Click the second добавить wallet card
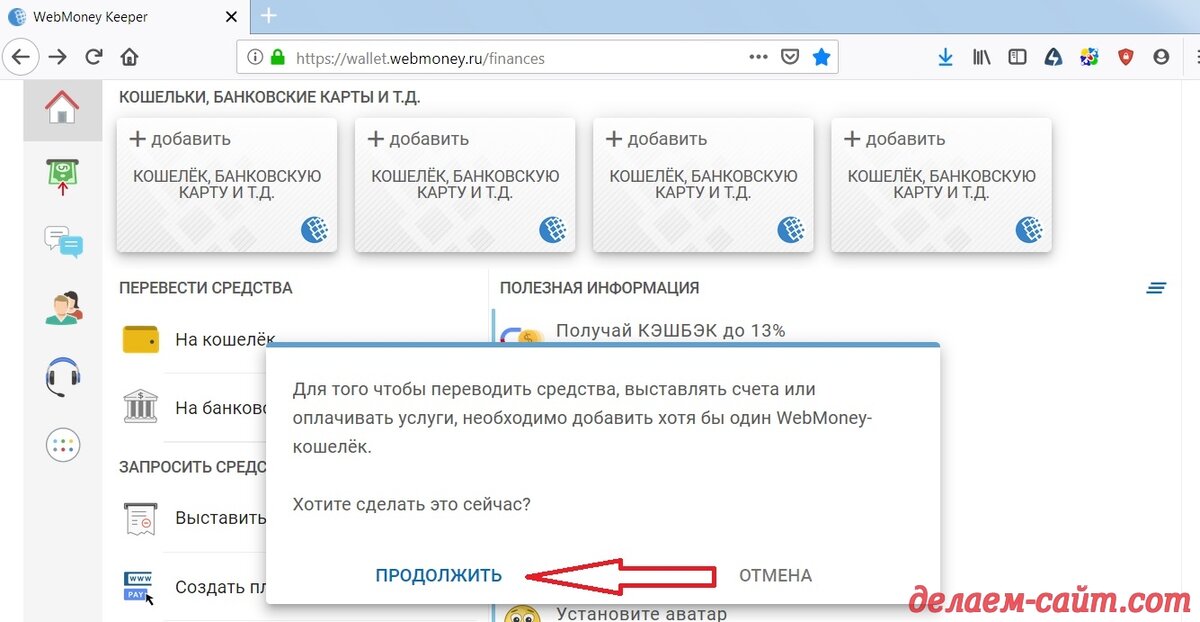1200x622 pixels. coord(465,185)
